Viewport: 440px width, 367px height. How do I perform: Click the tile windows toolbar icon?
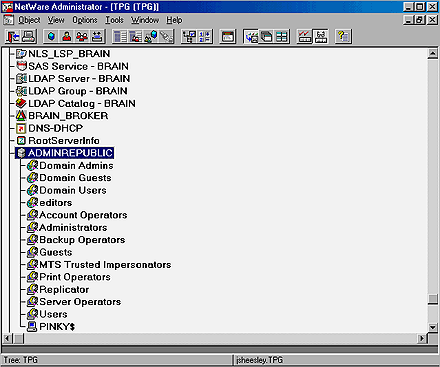(x=282, y=36)
